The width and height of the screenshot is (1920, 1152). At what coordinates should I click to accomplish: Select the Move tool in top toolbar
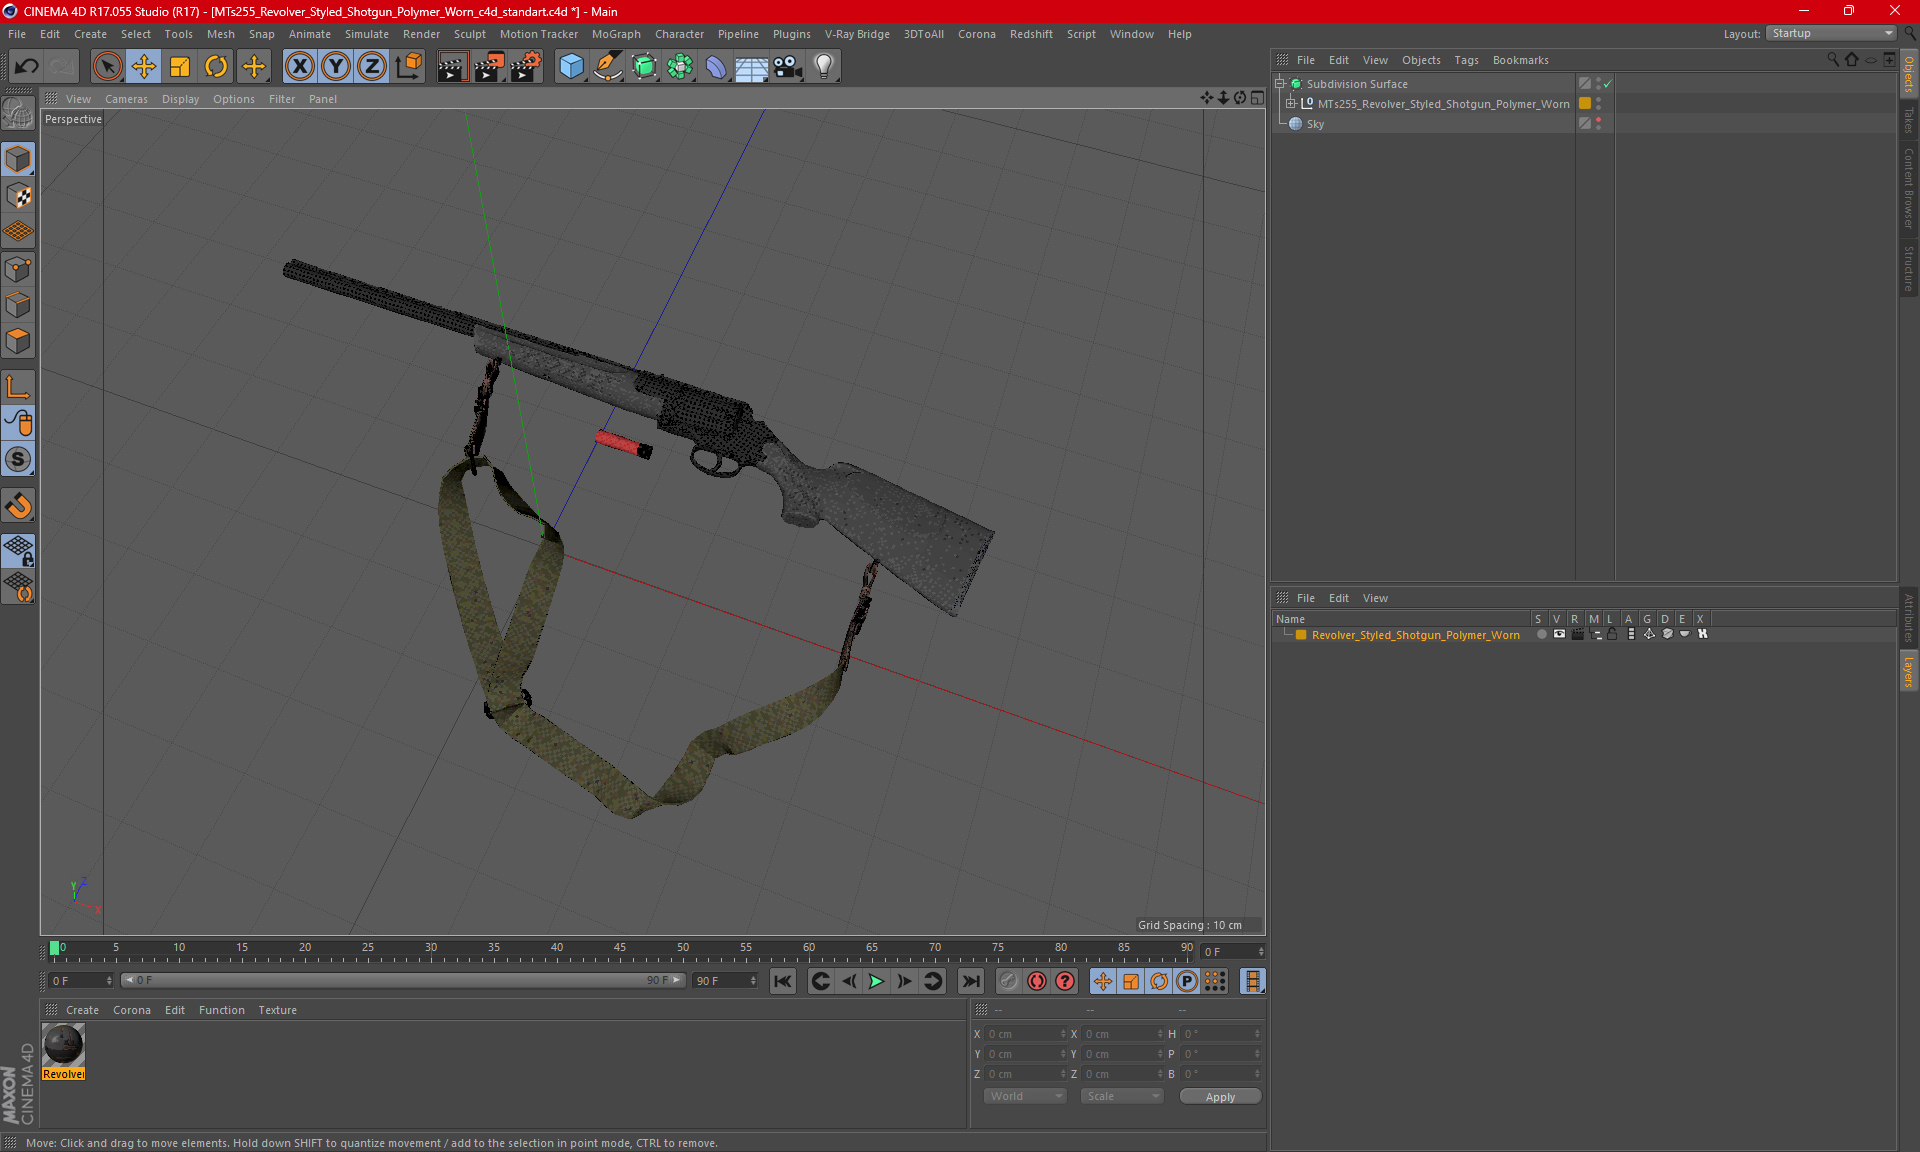[144, 67]
